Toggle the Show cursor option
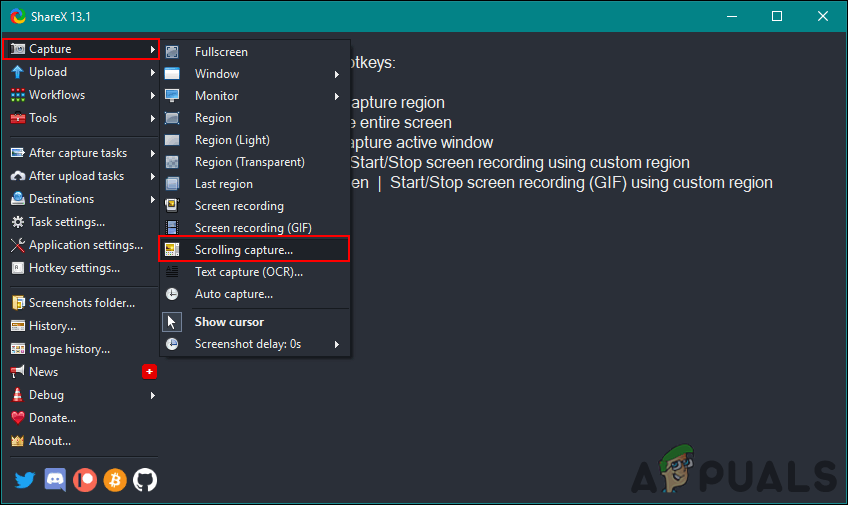This screenshot has height=505, width=848. point(229,322)
